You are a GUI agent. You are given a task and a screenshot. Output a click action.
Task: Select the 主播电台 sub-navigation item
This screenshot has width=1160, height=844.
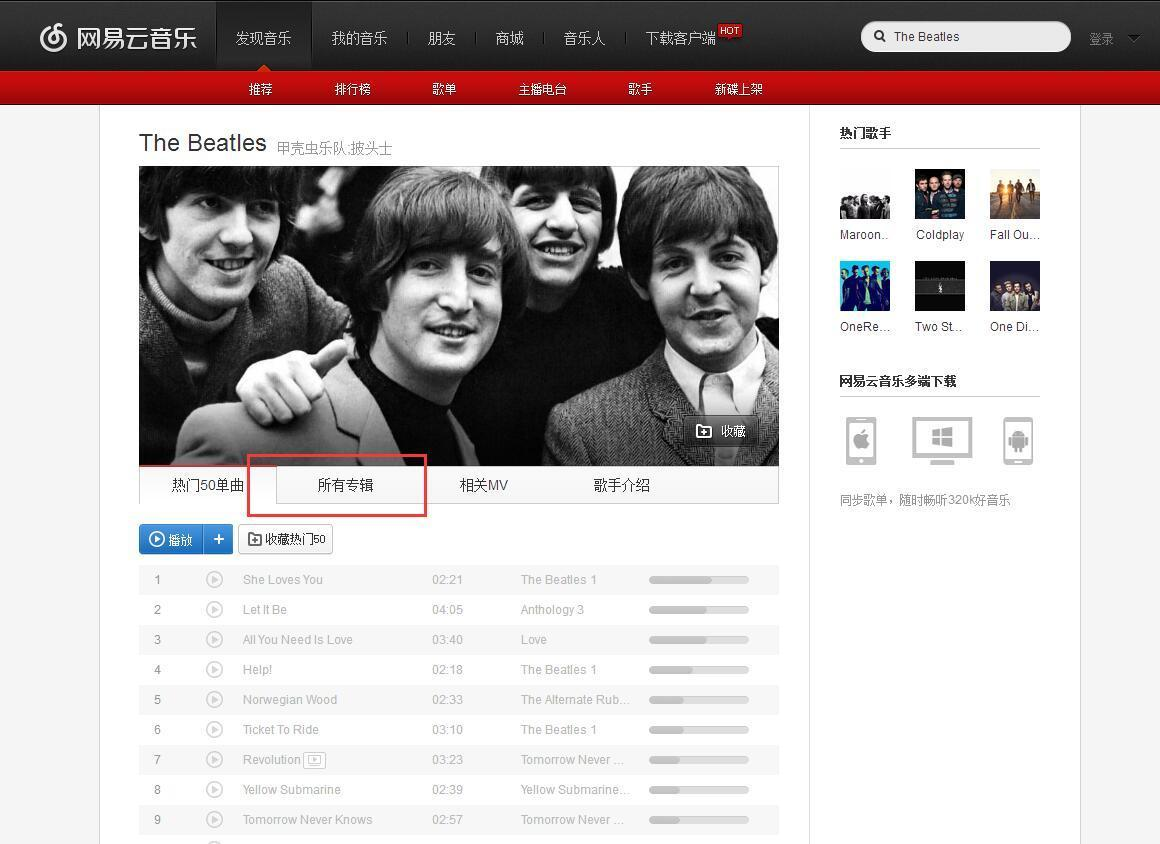tap(542, 89)
